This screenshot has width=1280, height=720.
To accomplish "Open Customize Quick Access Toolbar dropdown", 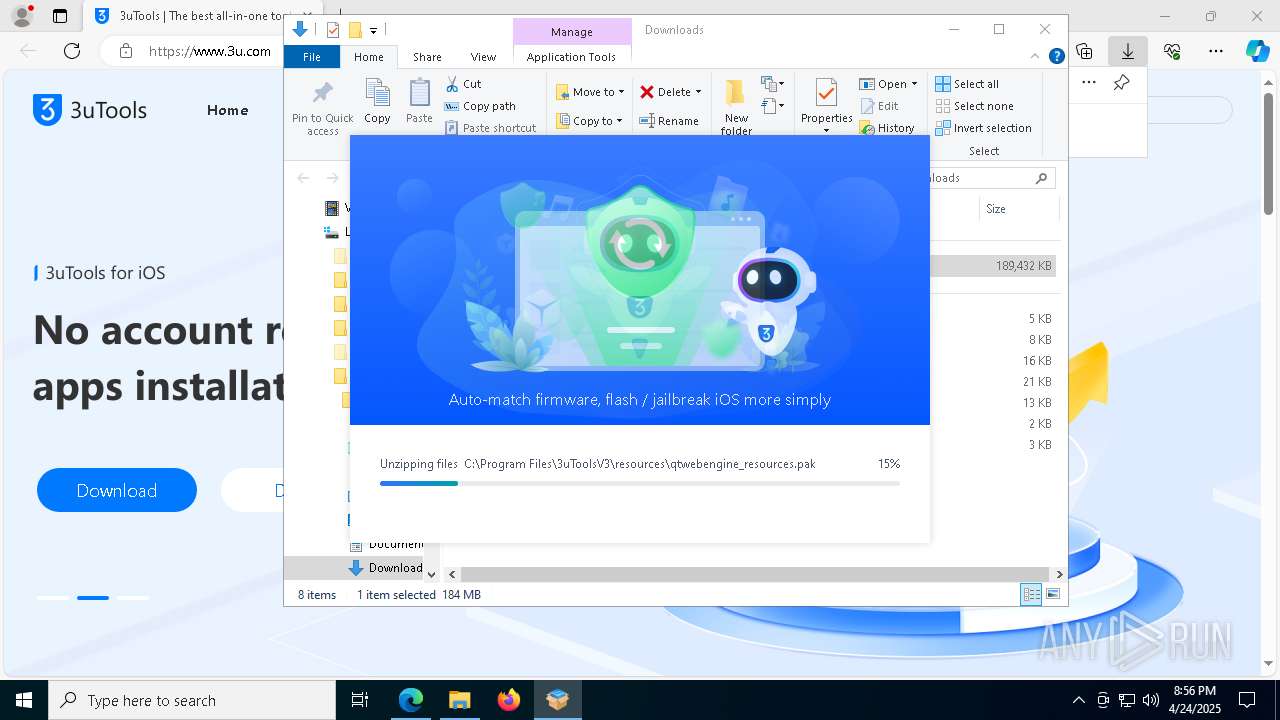I will point(373,30).
